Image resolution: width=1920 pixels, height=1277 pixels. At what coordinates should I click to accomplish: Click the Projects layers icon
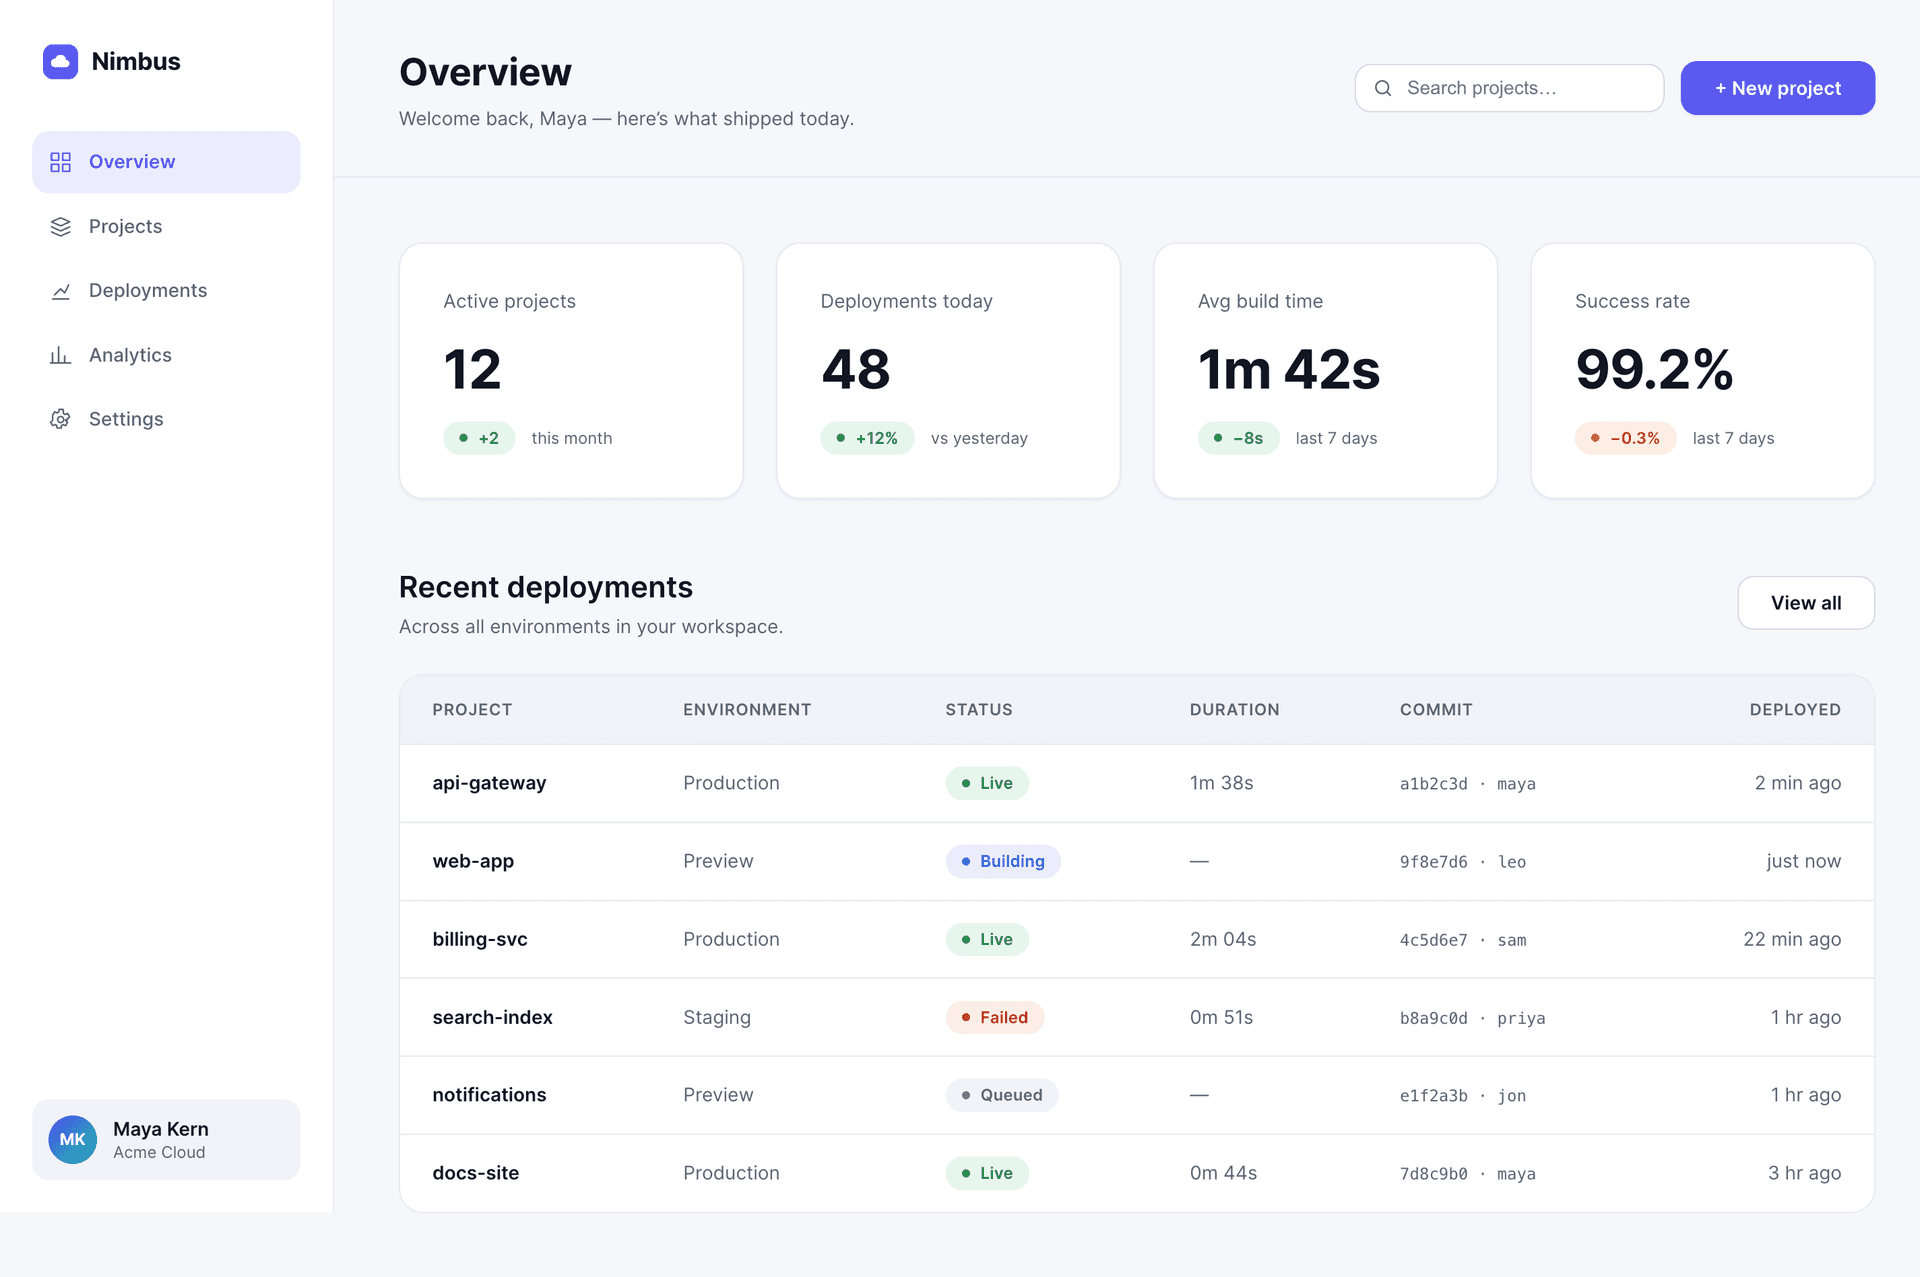point(61,227)
